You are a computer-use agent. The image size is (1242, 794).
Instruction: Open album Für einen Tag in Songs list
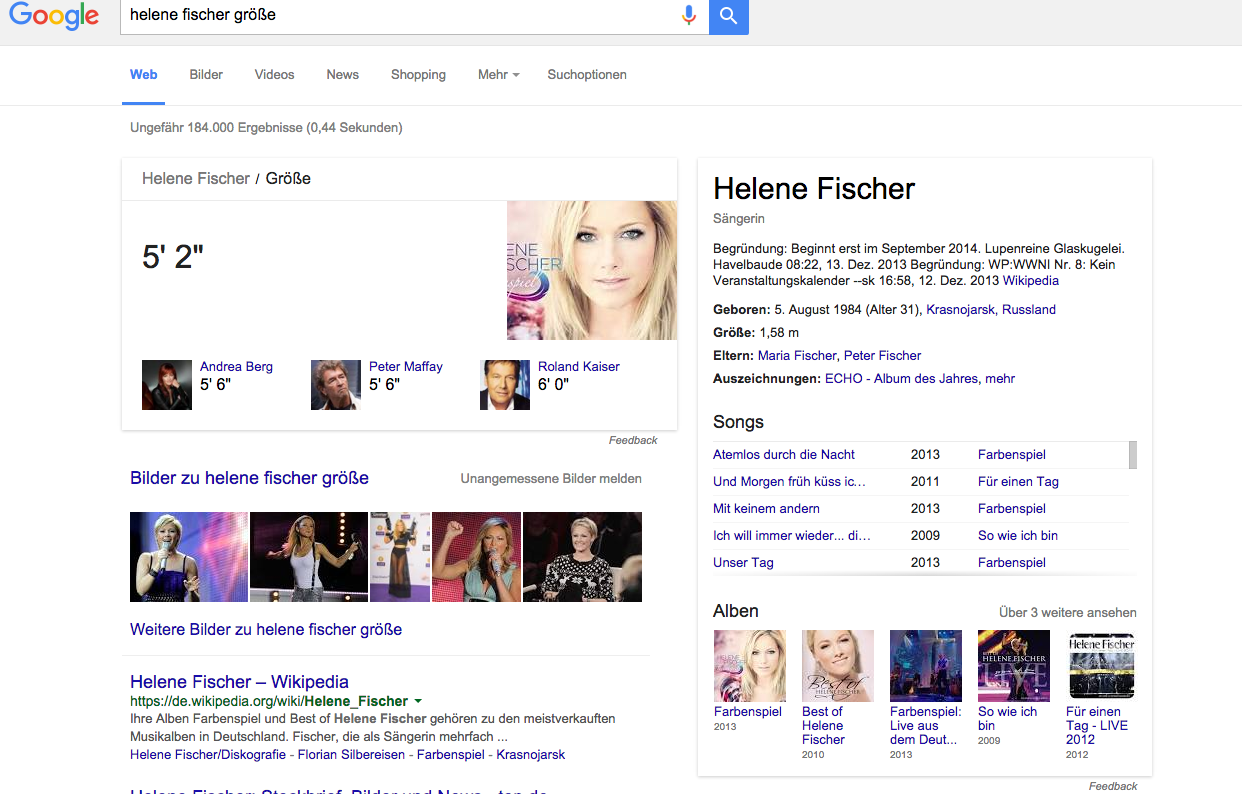pos(1018,482)
